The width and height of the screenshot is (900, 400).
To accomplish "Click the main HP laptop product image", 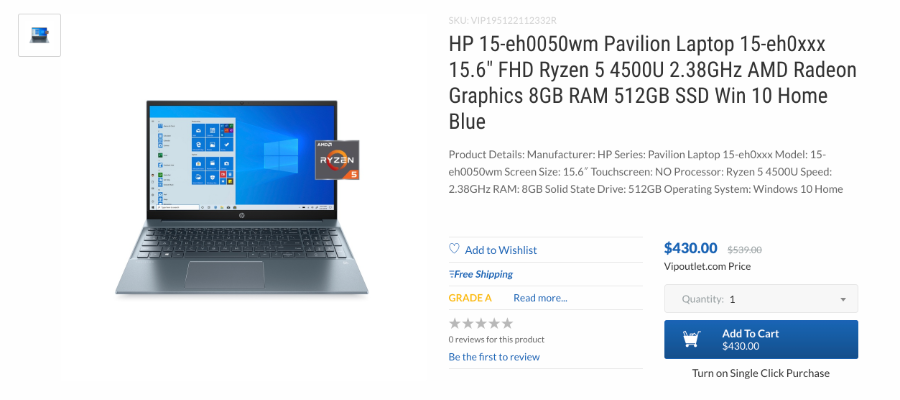I will (242, 198).
